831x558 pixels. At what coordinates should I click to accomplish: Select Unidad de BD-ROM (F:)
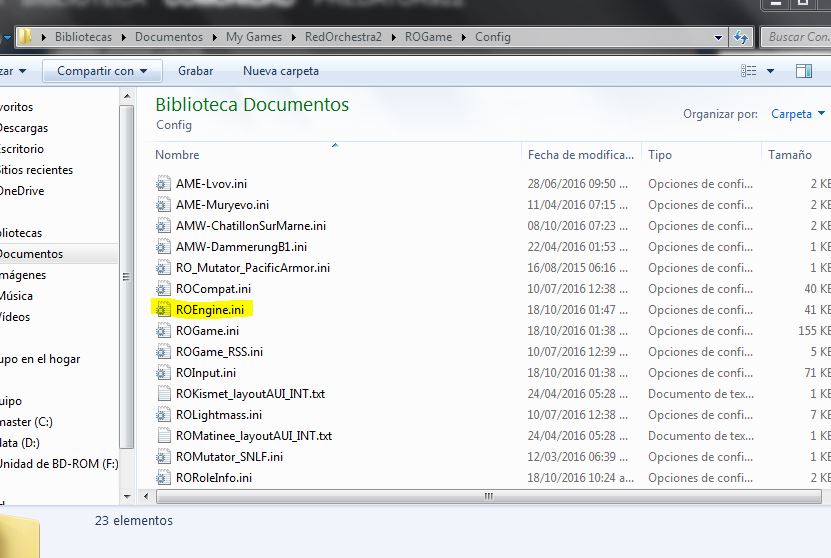(59, 464)
